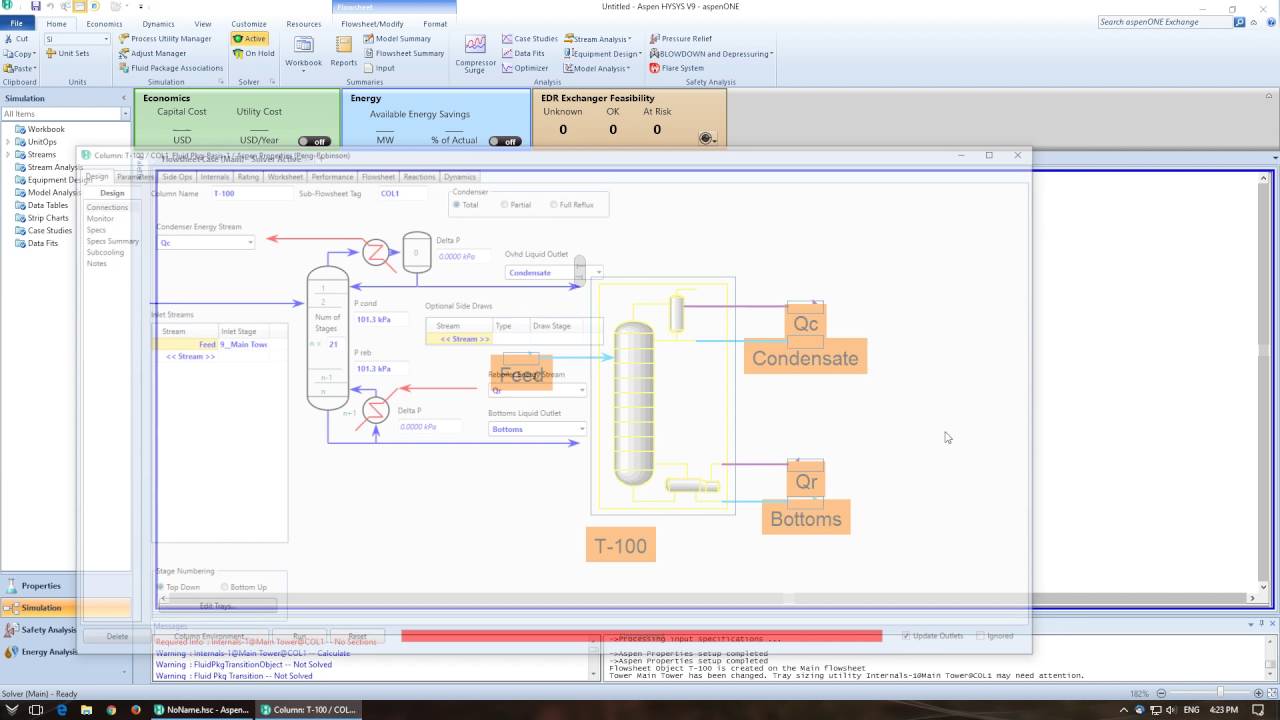Set solver to Active
The width and height of the screenshot is (1280, 720).
click(x=249, y=39)
